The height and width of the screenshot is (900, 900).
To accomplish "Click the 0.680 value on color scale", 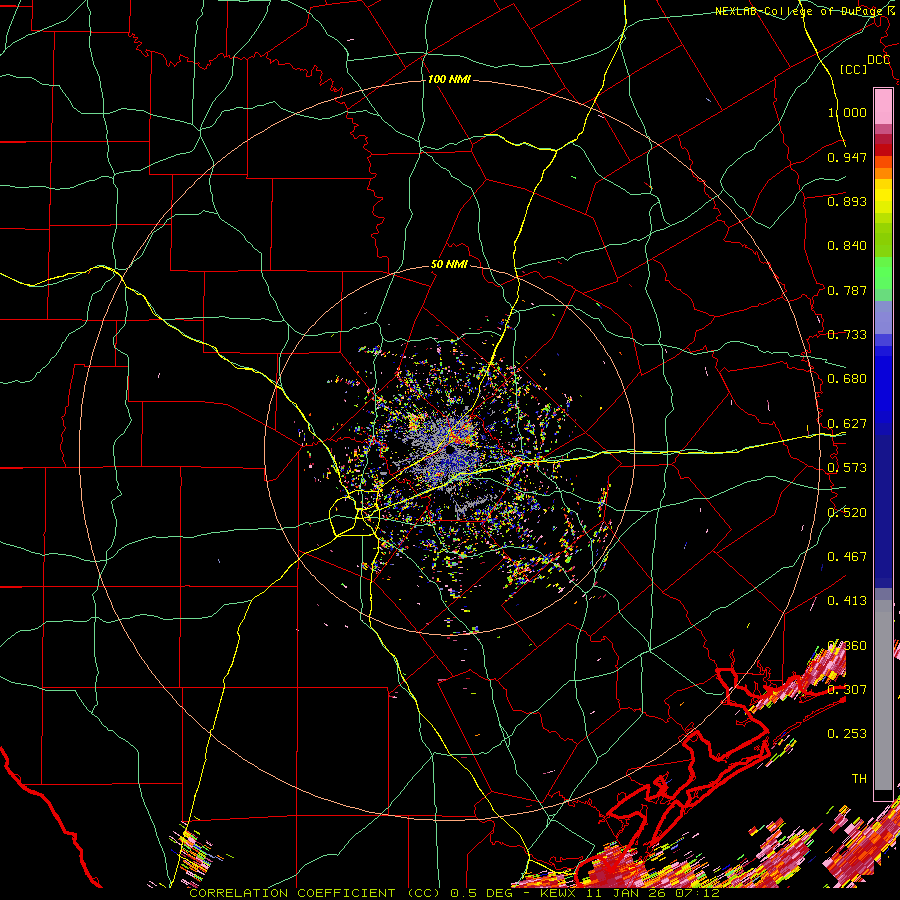I will [847, 379].
